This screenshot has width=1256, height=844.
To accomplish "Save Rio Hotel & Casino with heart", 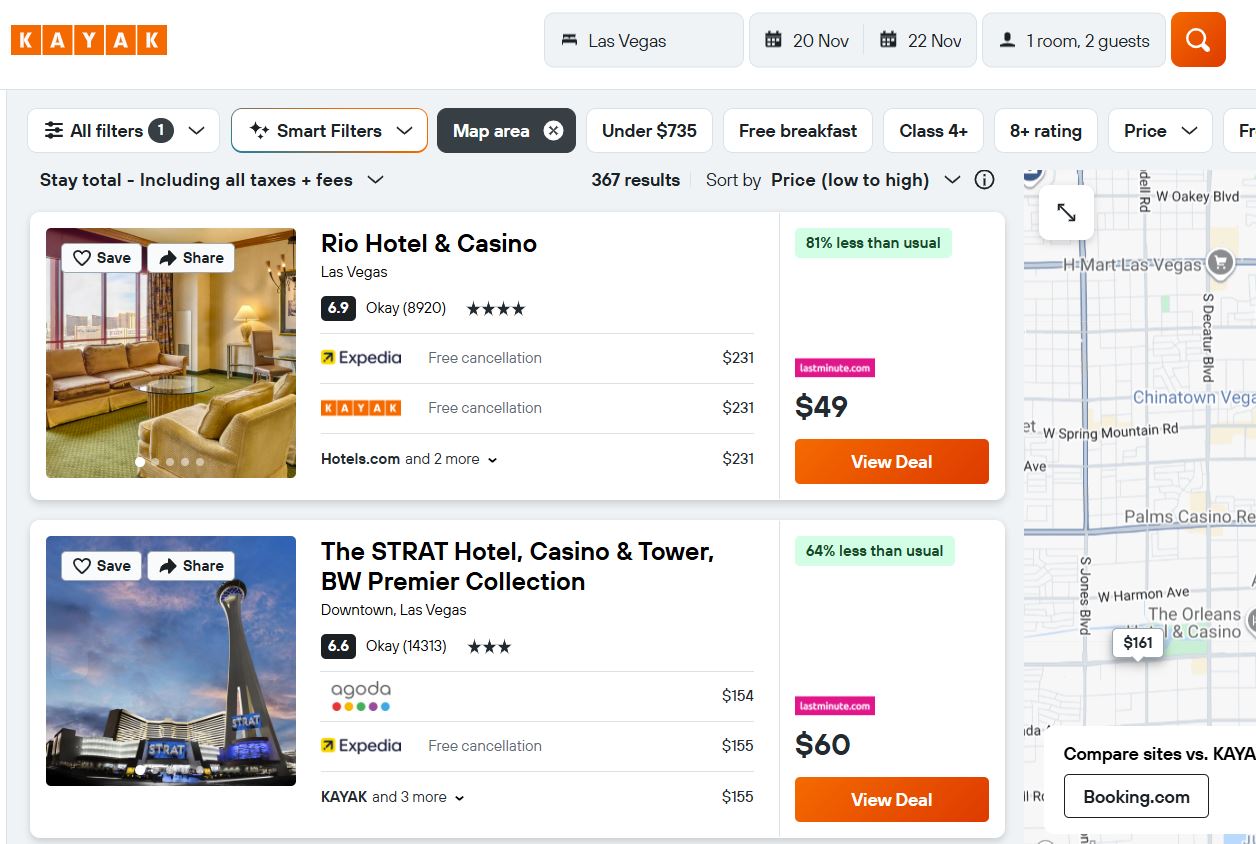I will coord(101,258).
